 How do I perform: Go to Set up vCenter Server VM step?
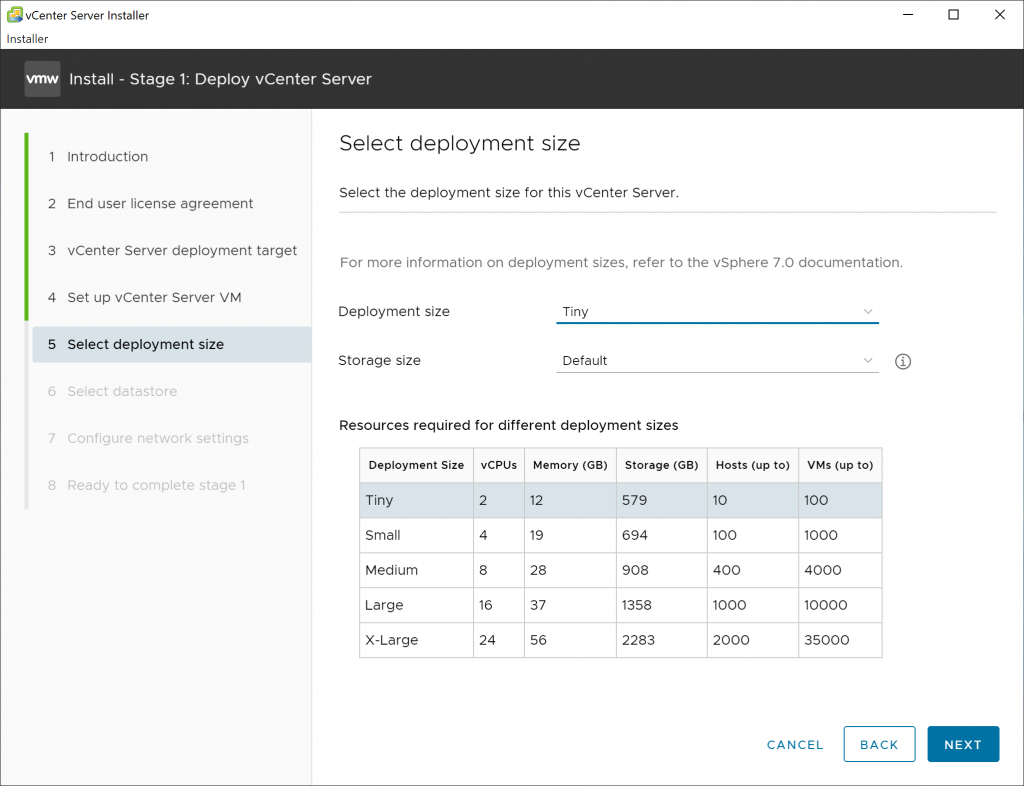coord(154,298)
